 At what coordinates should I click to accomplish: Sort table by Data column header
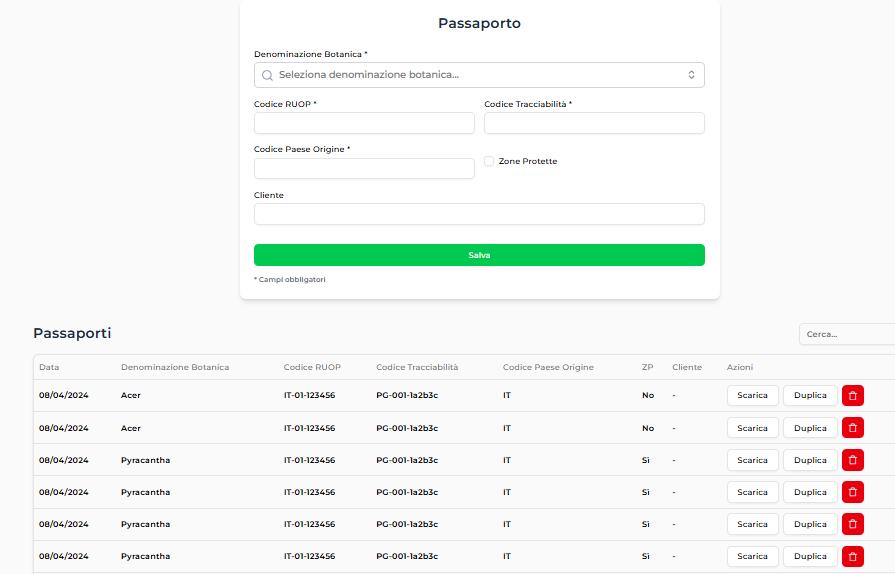[x=49, y=367]
